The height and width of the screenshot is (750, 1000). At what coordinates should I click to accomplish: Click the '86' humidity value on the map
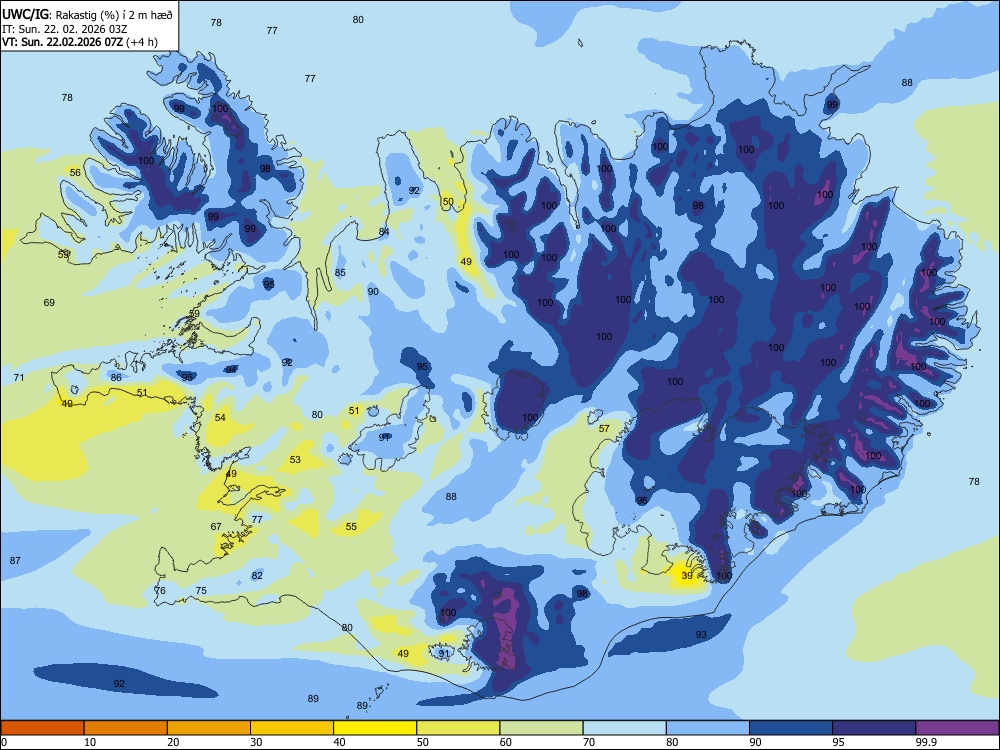point(116,378)
